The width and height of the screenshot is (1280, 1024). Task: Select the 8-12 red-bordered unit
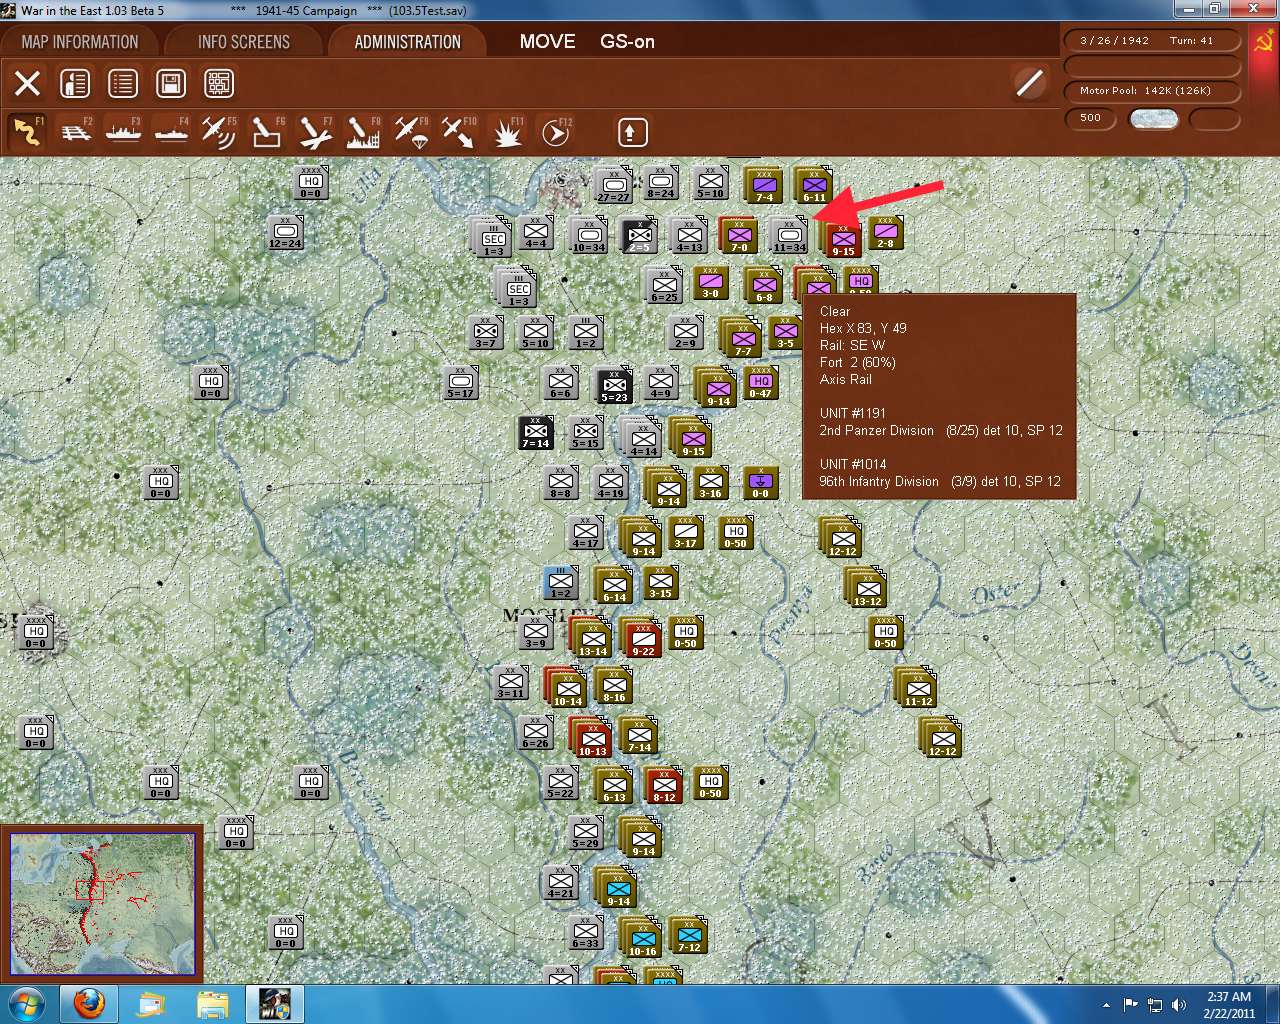pos(664,787)
